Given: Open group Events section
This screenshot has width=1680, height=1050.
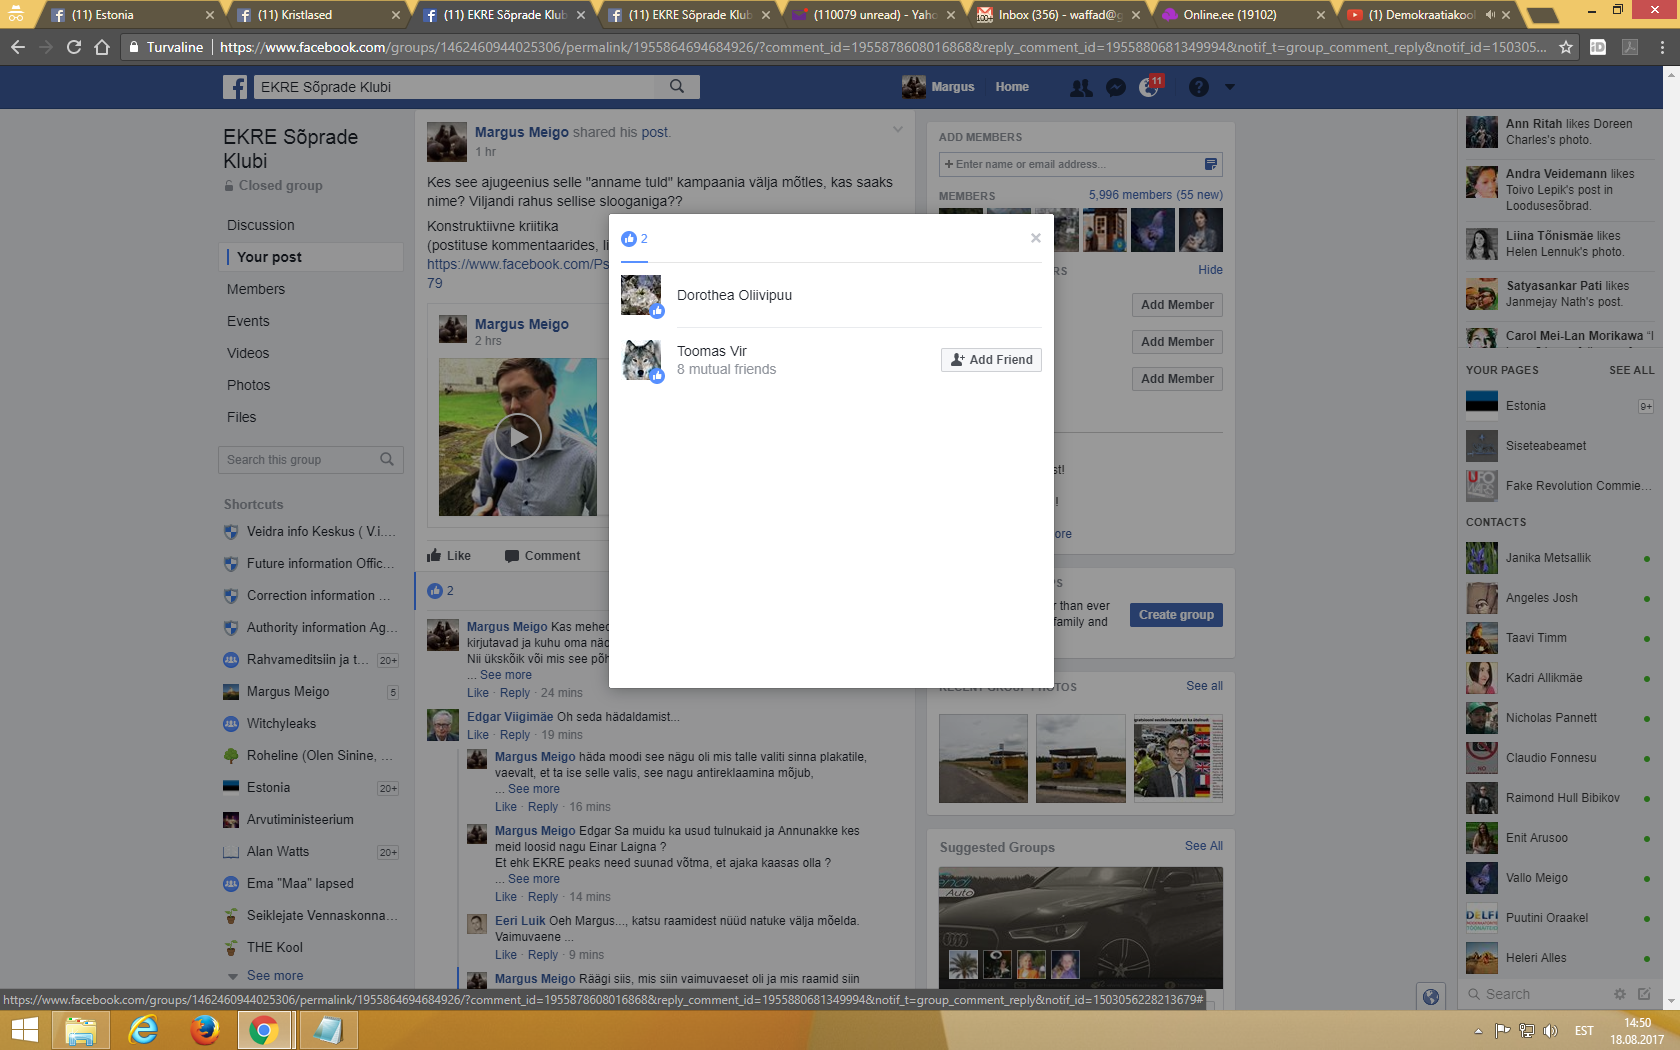Looking at the screenshot, I should coord(248,321).
